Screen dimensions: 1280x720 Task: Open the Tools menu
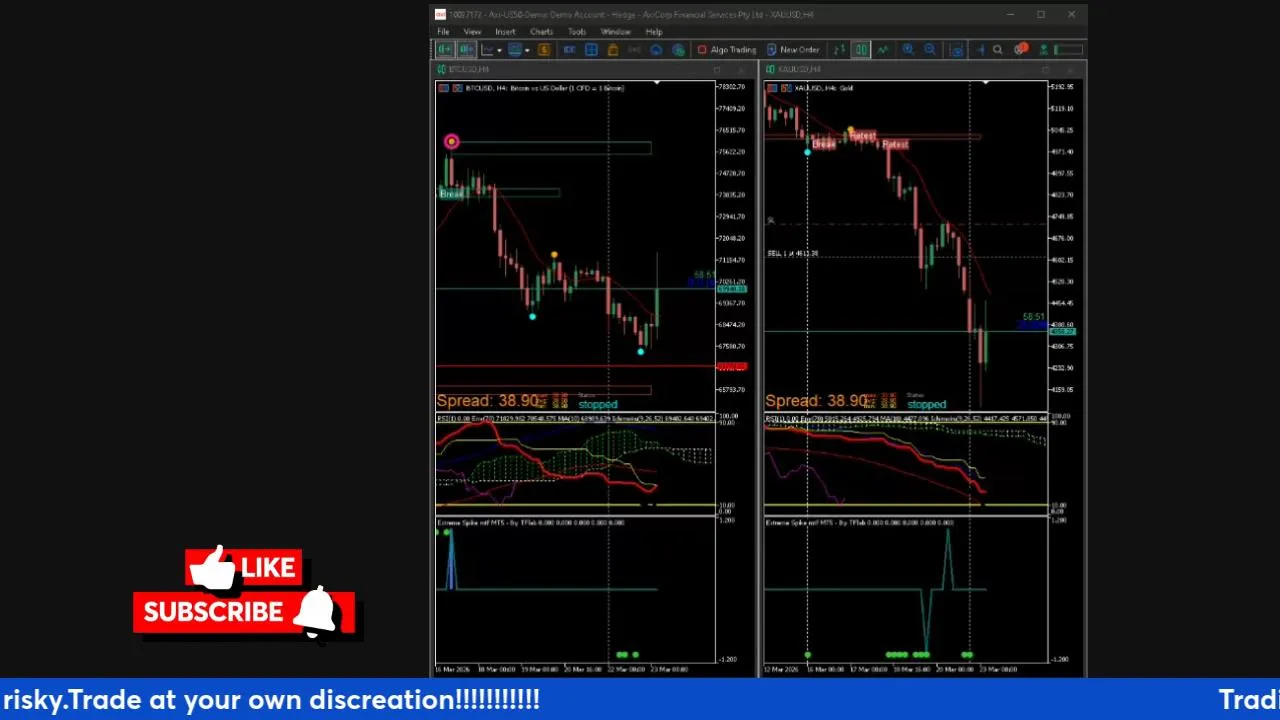click(577, 32)
